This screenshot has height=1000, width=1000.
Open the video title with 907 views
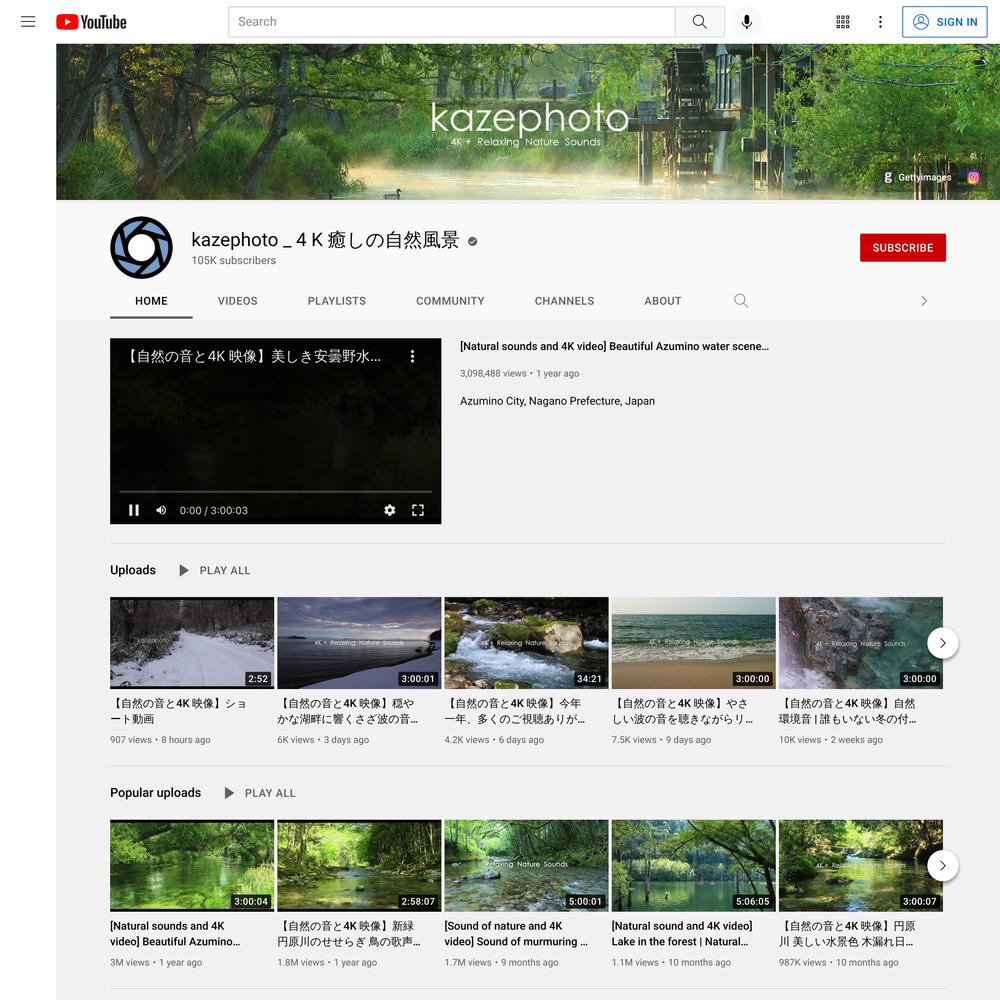[x=179, y=711]
